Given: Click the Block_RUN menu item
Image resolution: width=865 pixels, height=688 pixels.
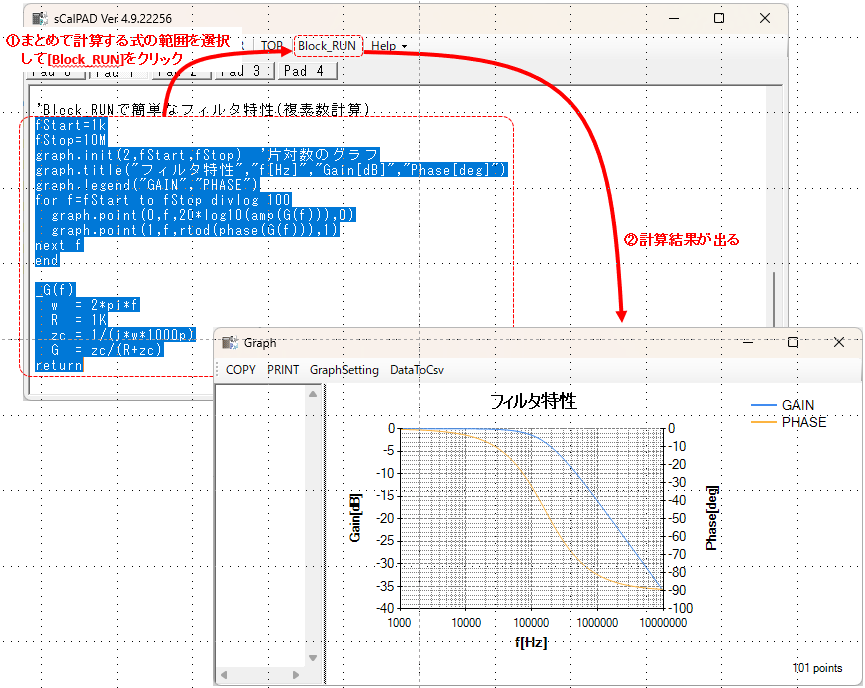Looking at the screenshot, I should click(327, 46).
